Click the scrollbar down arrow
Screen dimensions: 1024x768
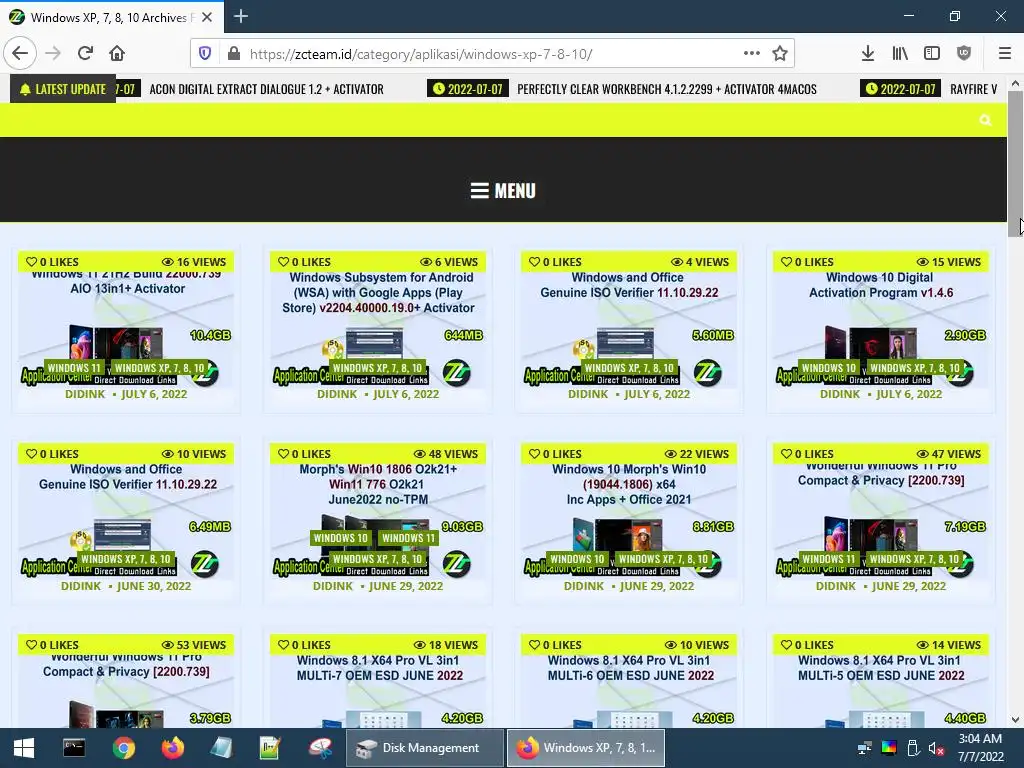[1015, 720]
